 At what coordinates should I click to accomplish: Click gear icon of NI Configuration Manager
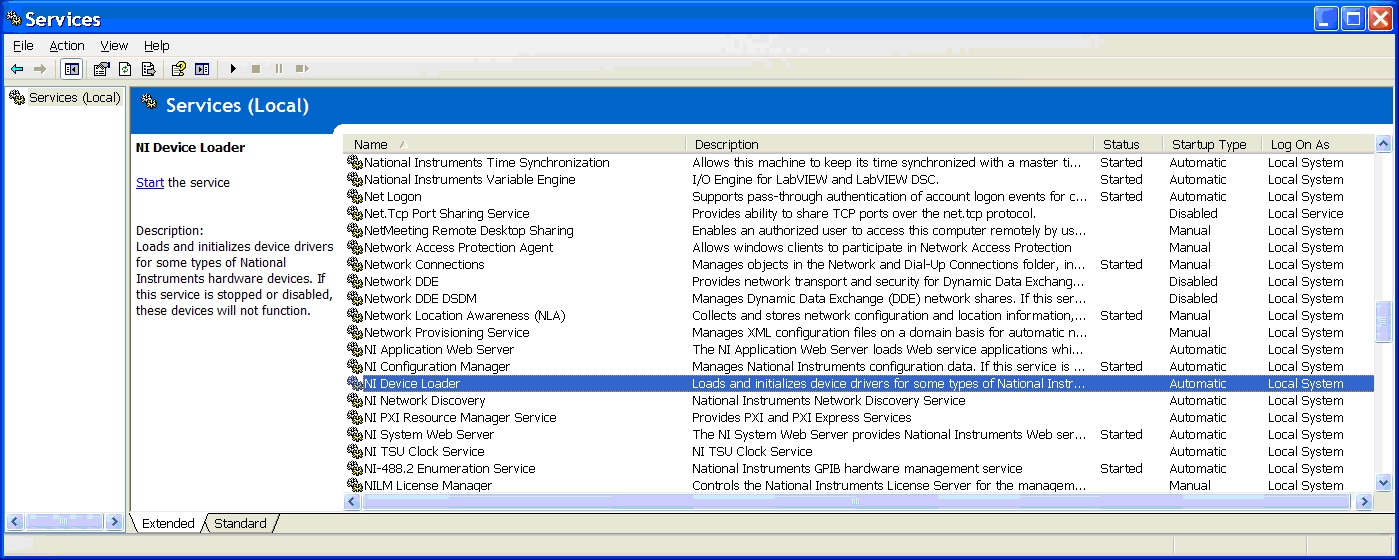tap(355, 367)
